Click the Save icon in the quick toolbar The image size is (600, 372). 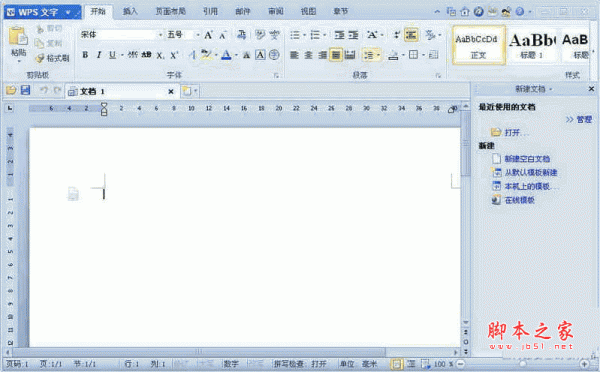pyautogui.click(x=25, y=91)
